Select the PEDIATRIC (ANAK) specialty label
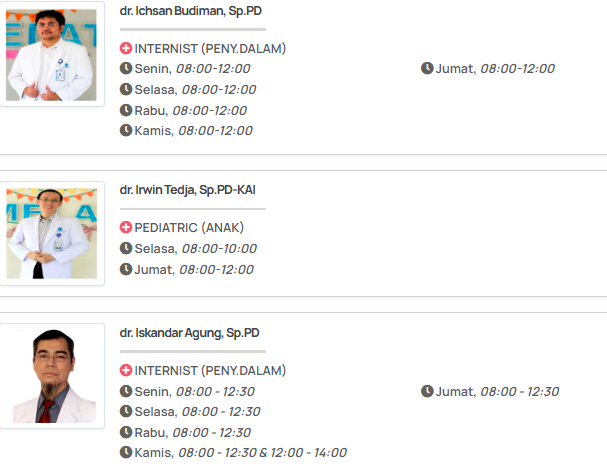 [188, 228]
